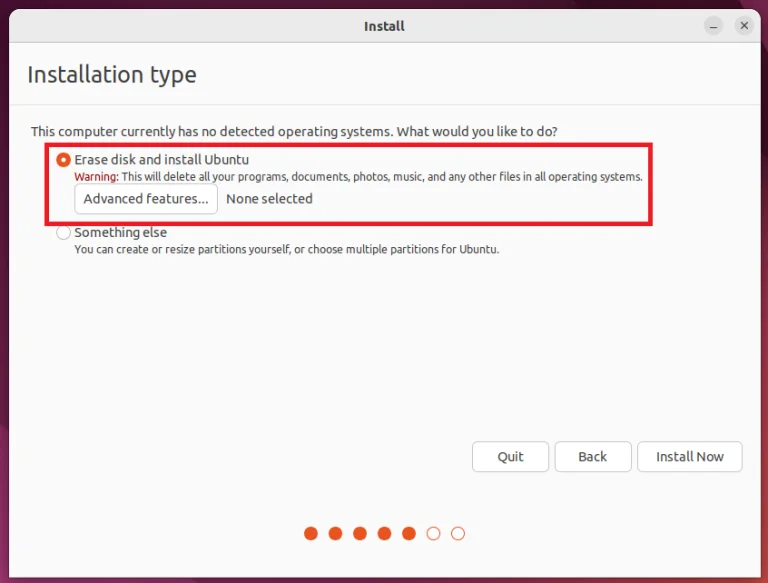The width and height of the screenshot is (768, 583).
Task: Go to previous step with Back
Action: pyautogui.click(x=593, y=456)
